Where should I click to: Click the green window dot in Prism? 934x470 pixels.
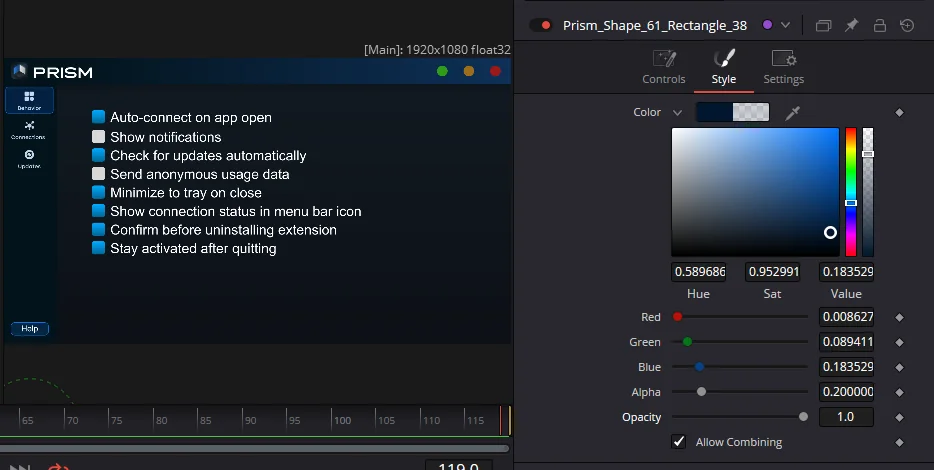(442, 71)
